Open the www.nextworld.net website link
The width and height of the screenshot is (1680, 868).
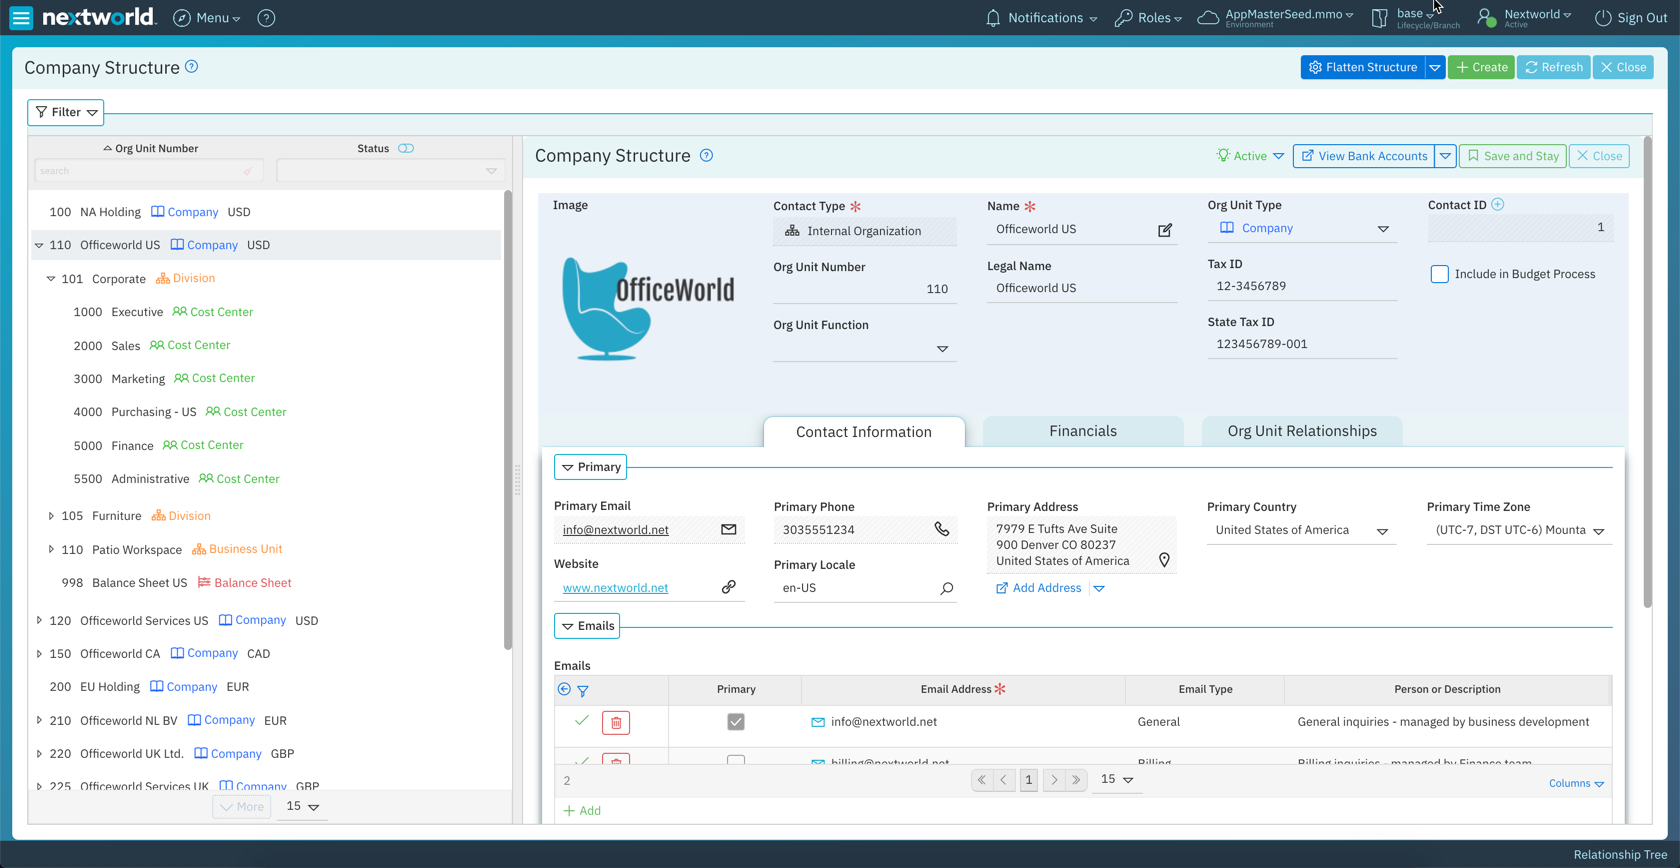click(615, 588)
